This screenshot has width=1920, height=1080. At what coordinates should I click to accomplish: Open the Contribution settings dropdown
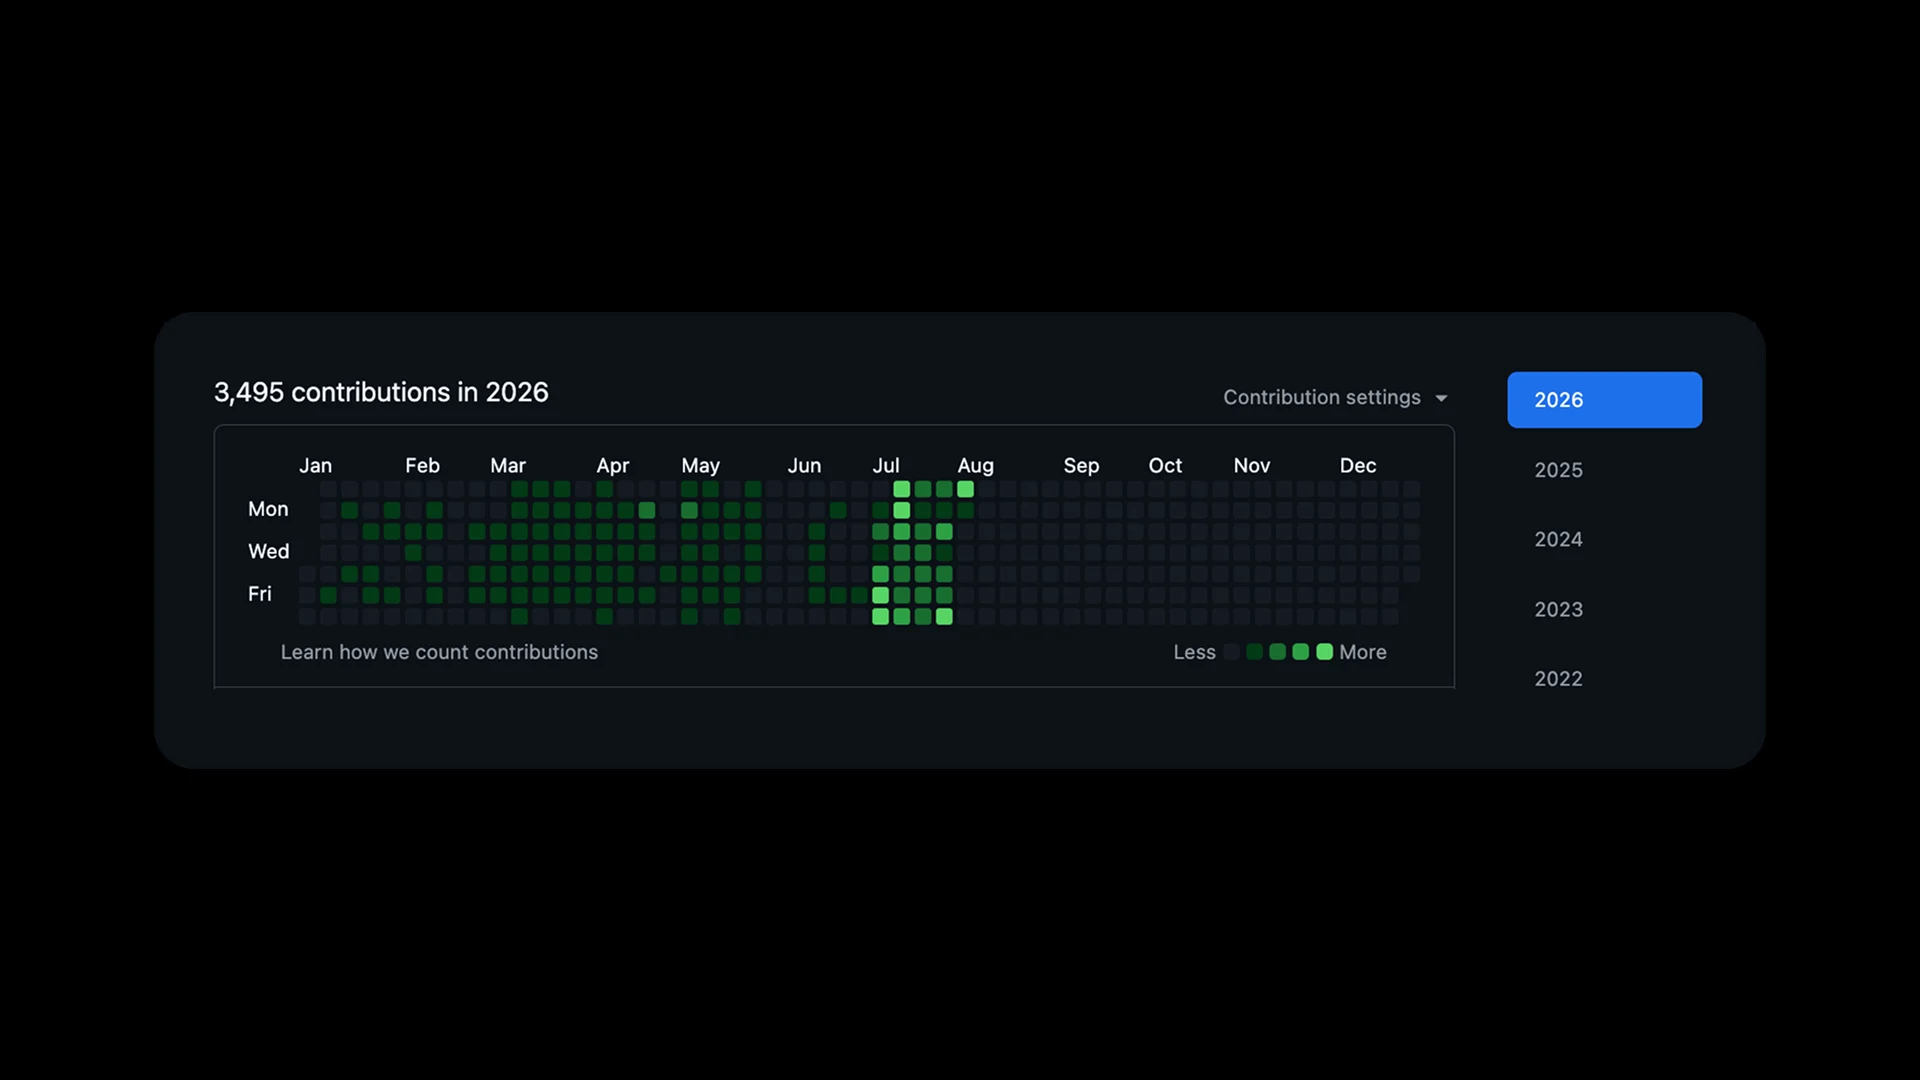coord(1335,397)
